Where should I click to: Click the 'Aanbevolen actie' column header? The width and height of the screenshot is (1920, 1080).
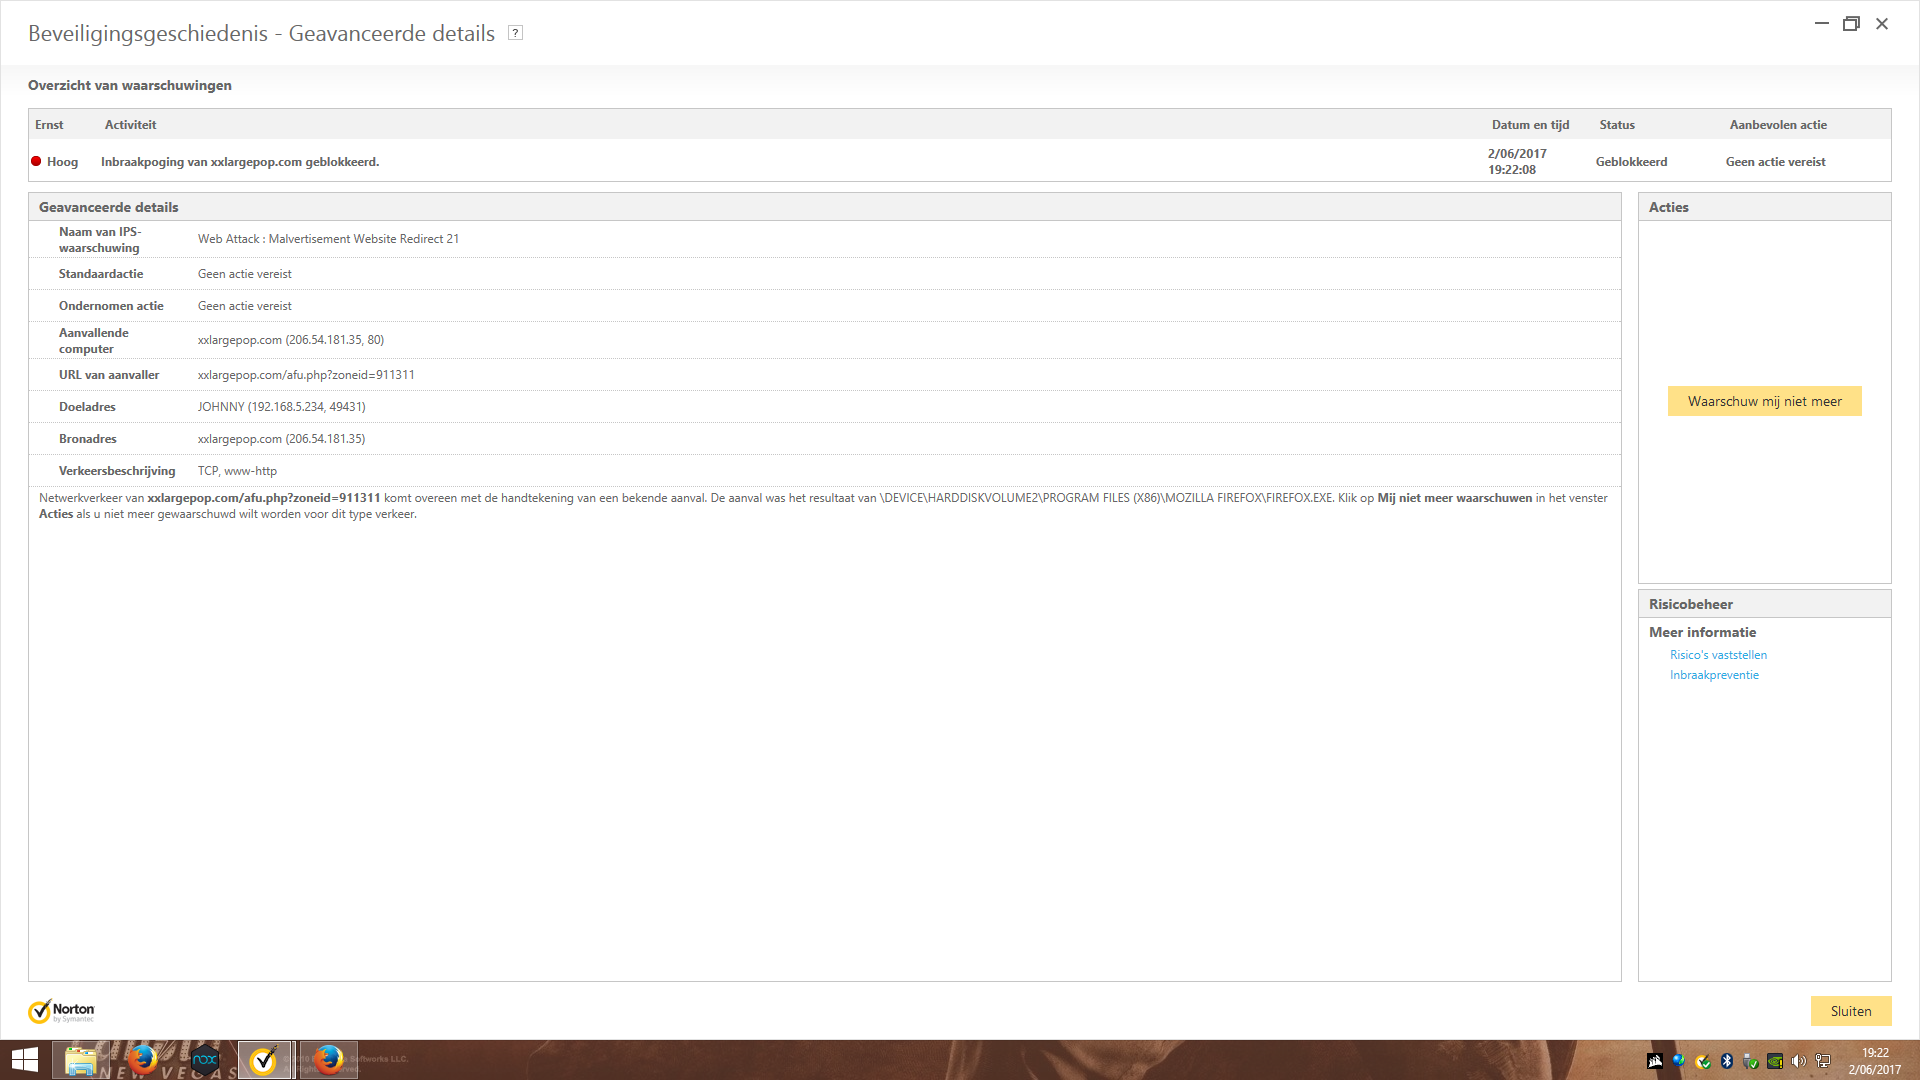coord(1778,125)
